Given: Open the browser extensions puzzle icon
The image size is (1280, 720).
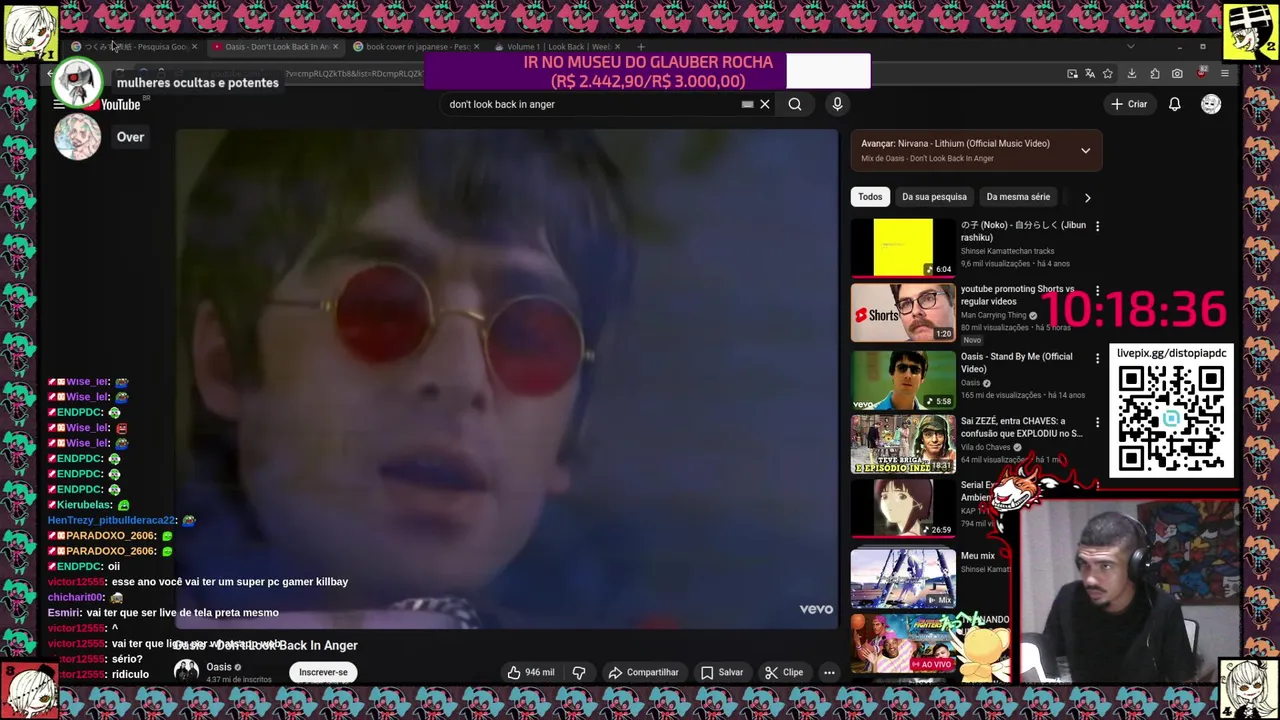Looking at the screenshot, I should point(1155,74).
